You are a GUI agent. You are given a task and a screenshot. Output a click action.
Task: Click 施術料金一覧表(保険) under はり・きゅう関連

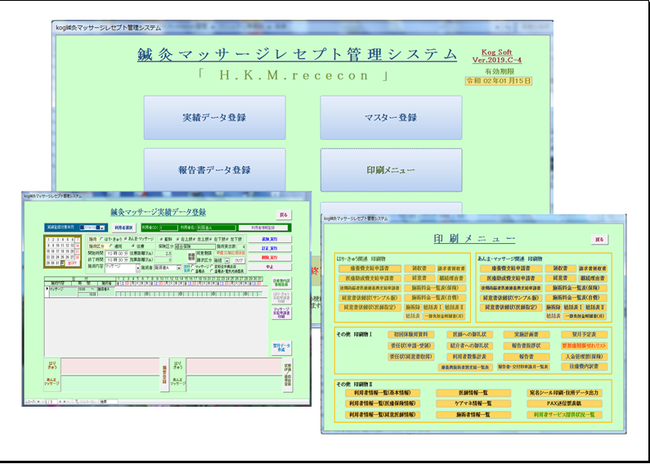pos(435,288)
